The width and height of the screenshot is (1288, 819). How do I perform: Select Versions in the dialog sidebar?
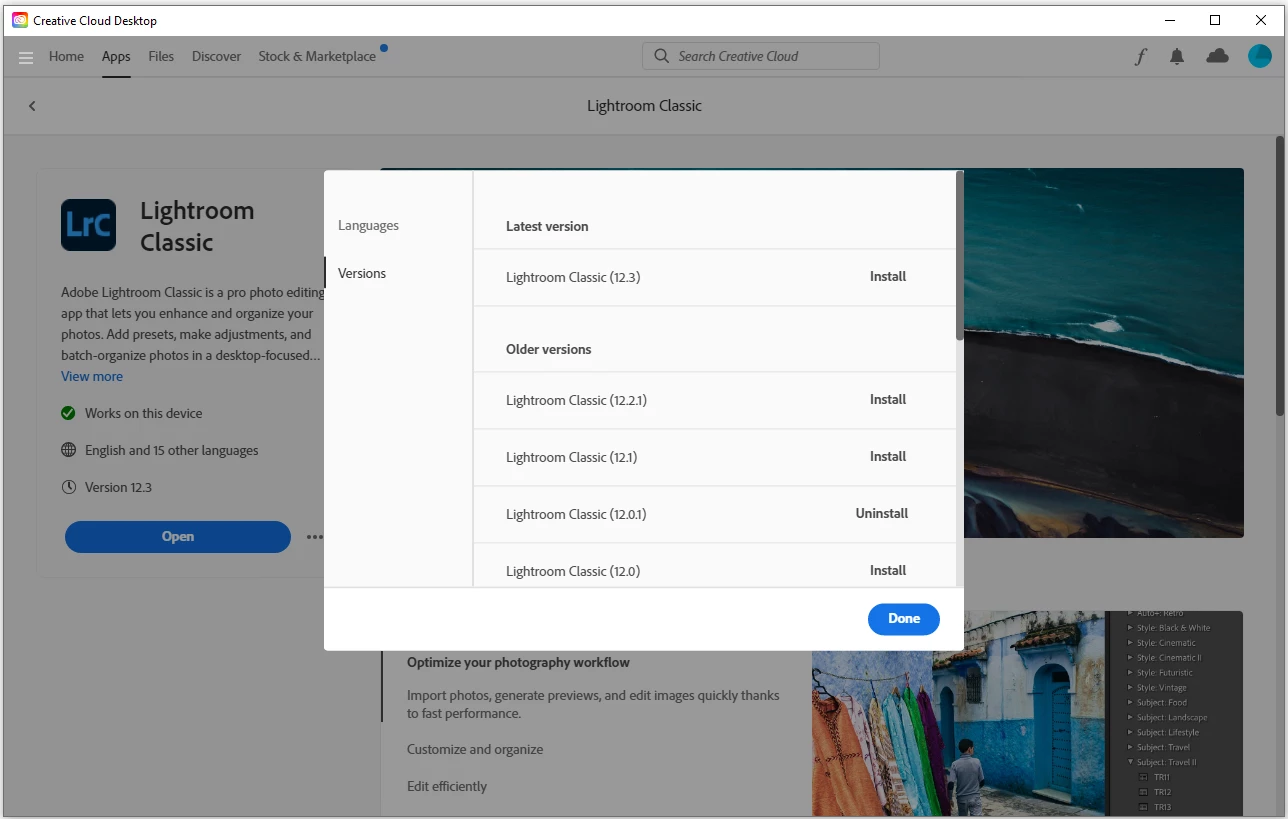pyautogui.click(x=362, y=273)
